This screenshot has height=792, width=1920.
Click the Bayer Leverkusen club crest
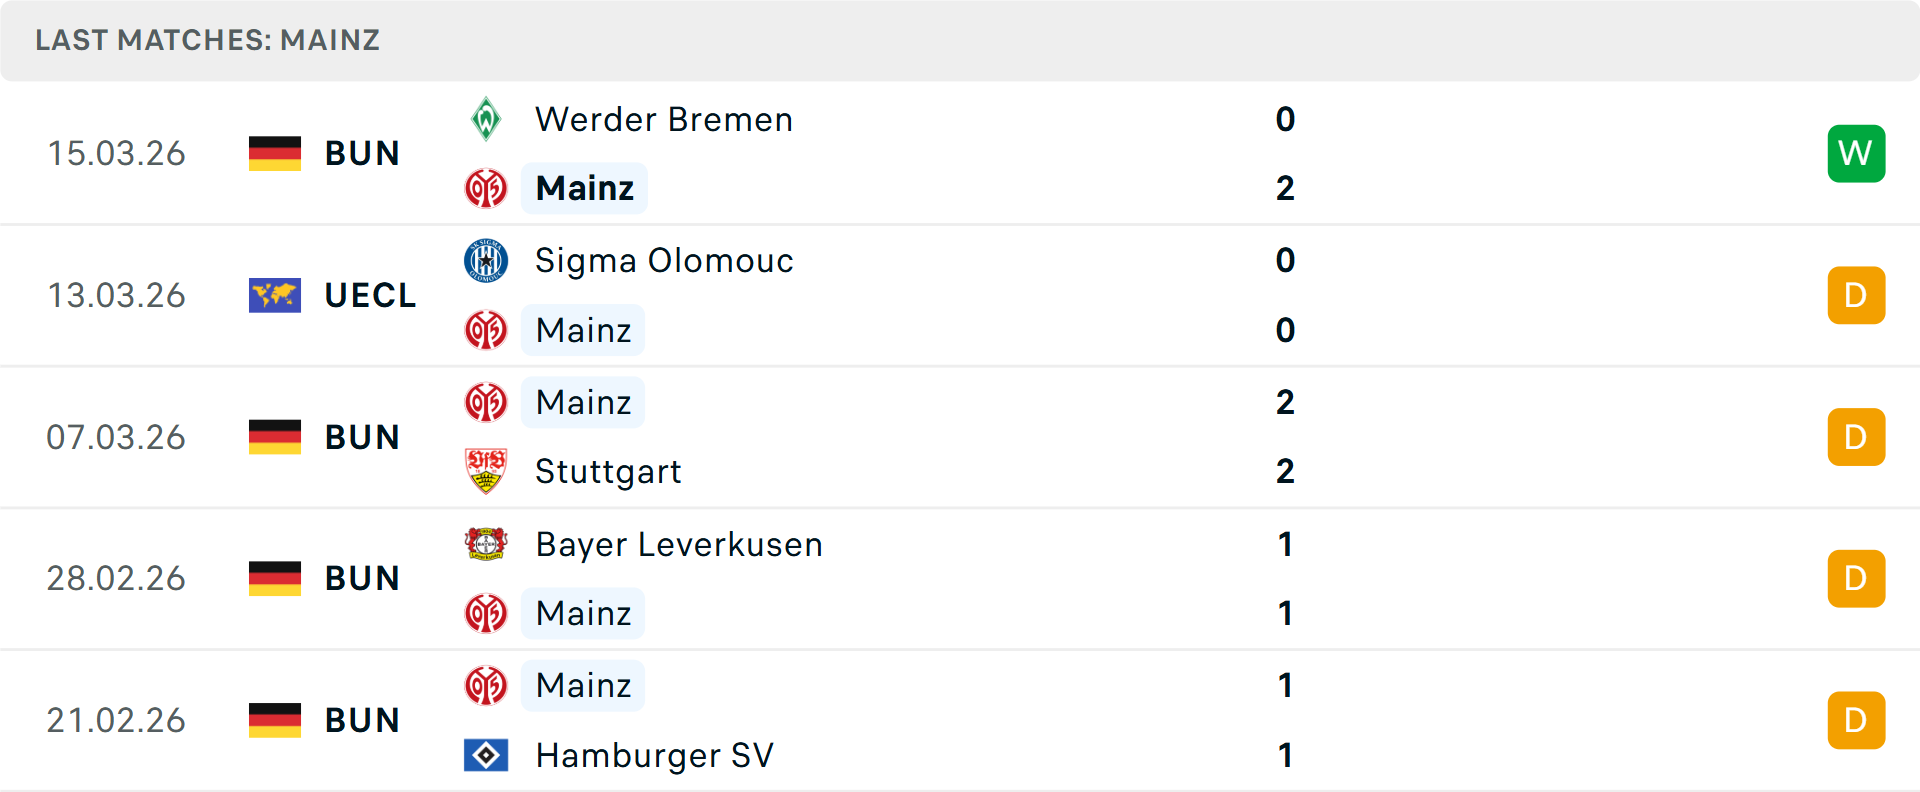(486, 544)
